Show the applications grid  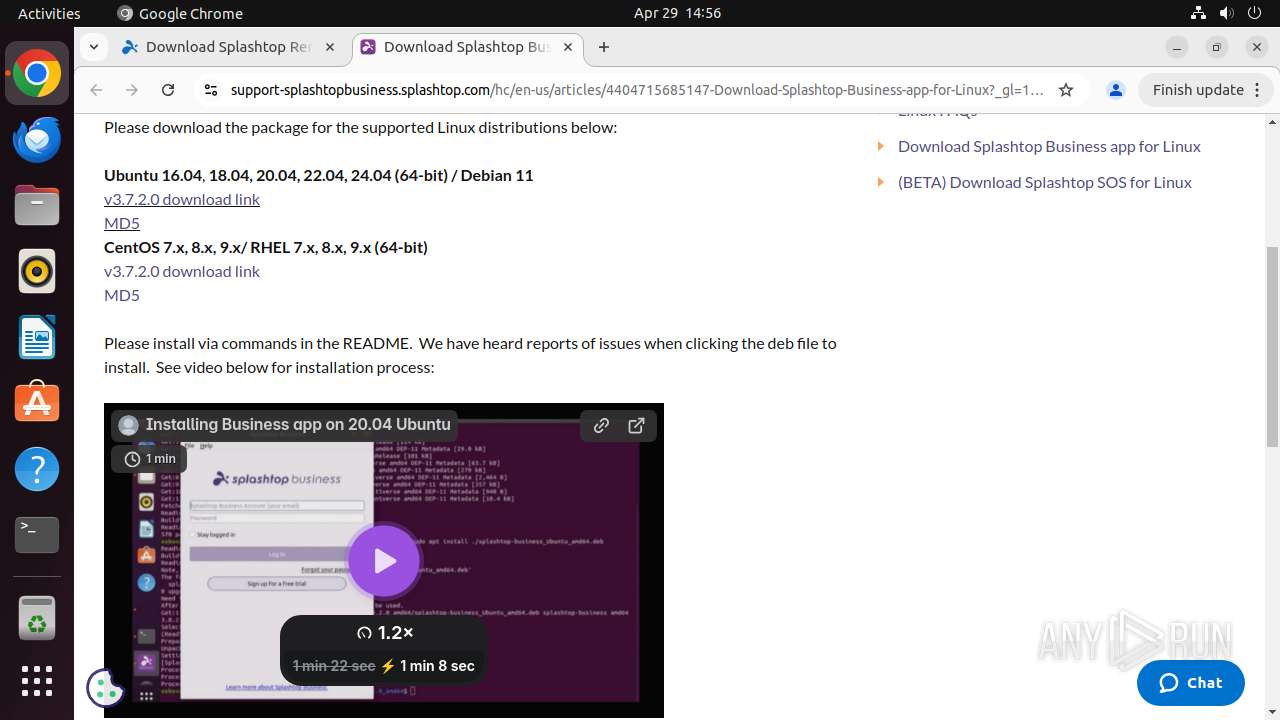pyautogui.click(x=37, y=681)
